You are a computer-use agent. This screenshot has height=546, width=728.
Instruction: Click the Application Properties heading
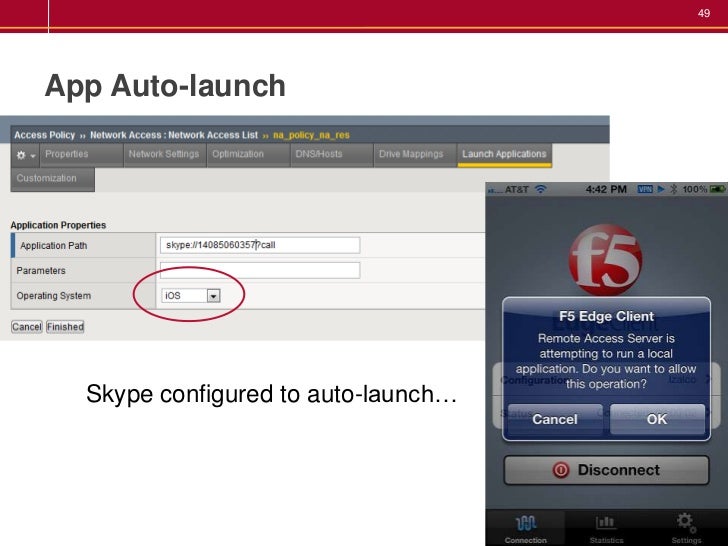[x=58, y=225]
